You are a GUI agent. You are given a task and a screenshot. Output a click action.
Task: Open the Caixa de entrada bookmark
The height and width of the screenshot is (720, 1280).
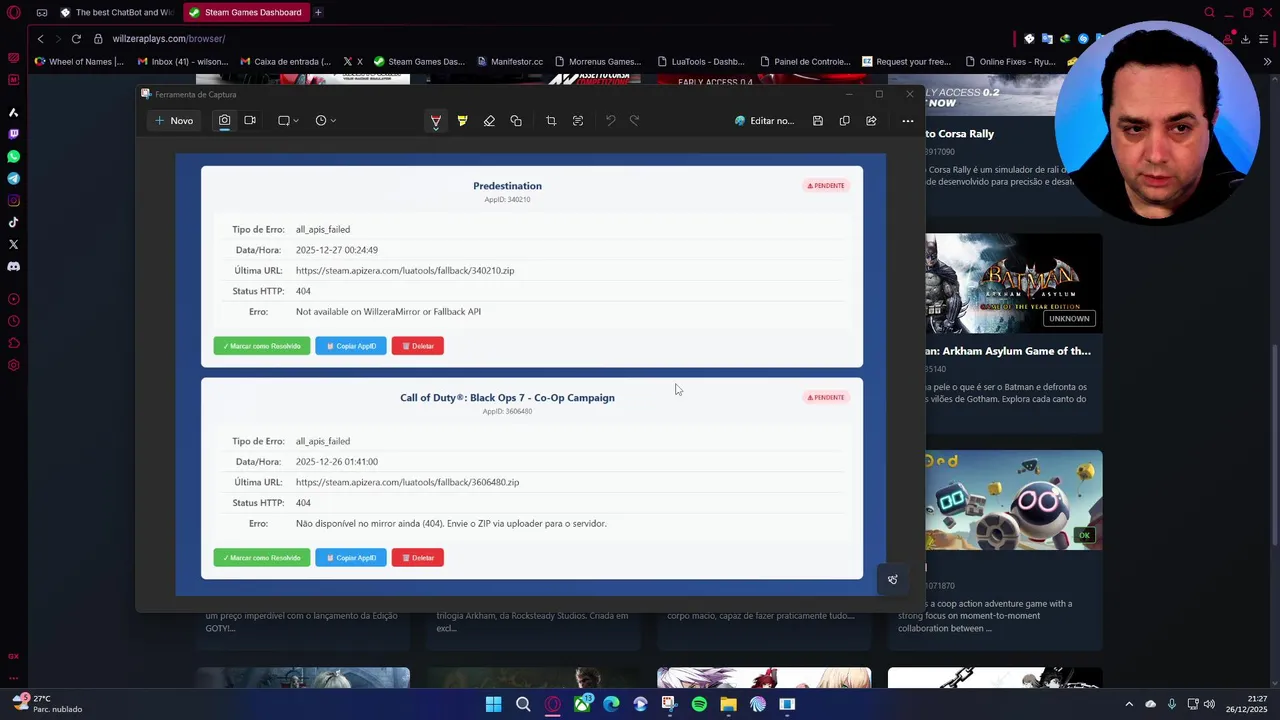click(286, 61)
